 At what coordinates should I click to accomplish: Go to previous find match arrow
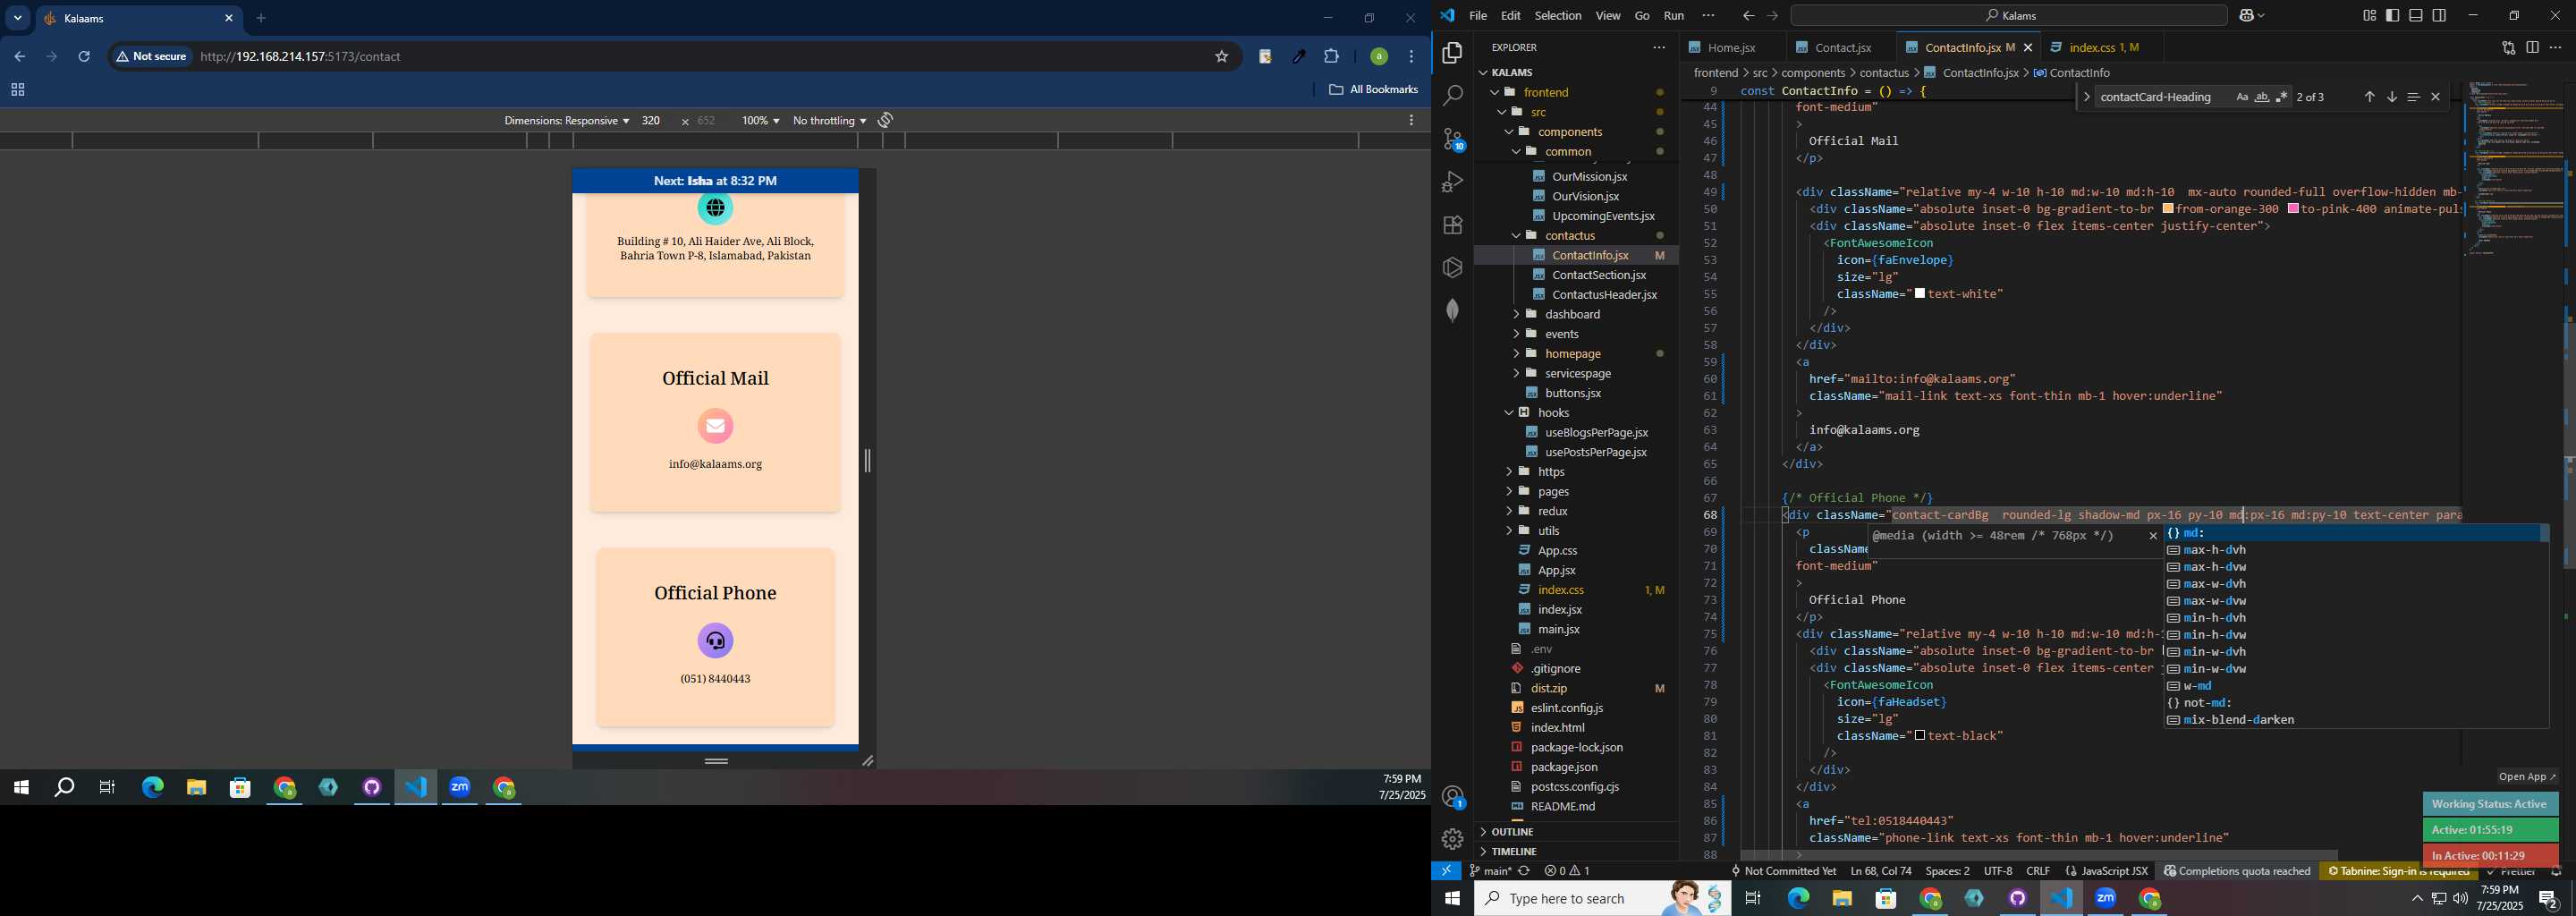(x=2369, y=97)
